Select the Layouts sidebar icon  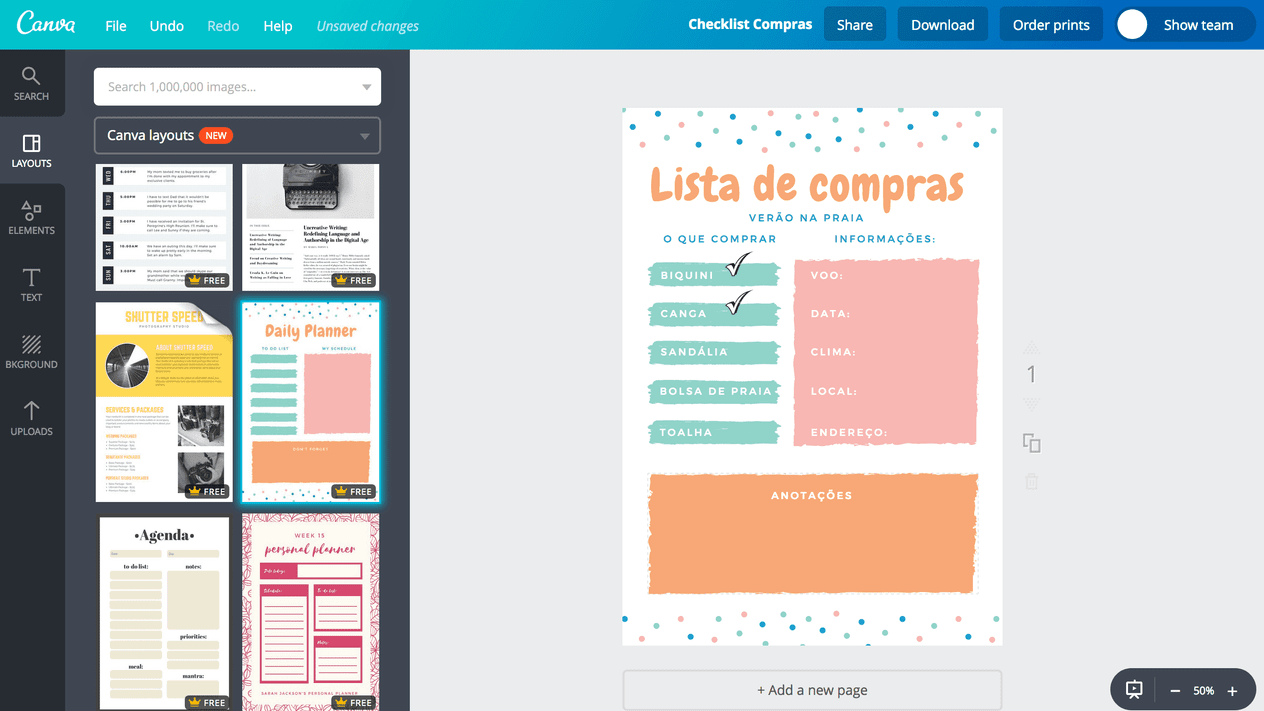(x=31, y=150)
